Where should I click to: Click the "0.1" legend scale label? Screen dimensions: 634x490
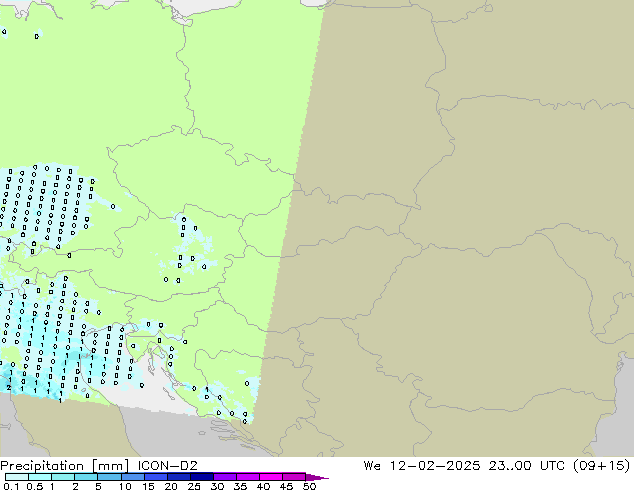point(11,486)
